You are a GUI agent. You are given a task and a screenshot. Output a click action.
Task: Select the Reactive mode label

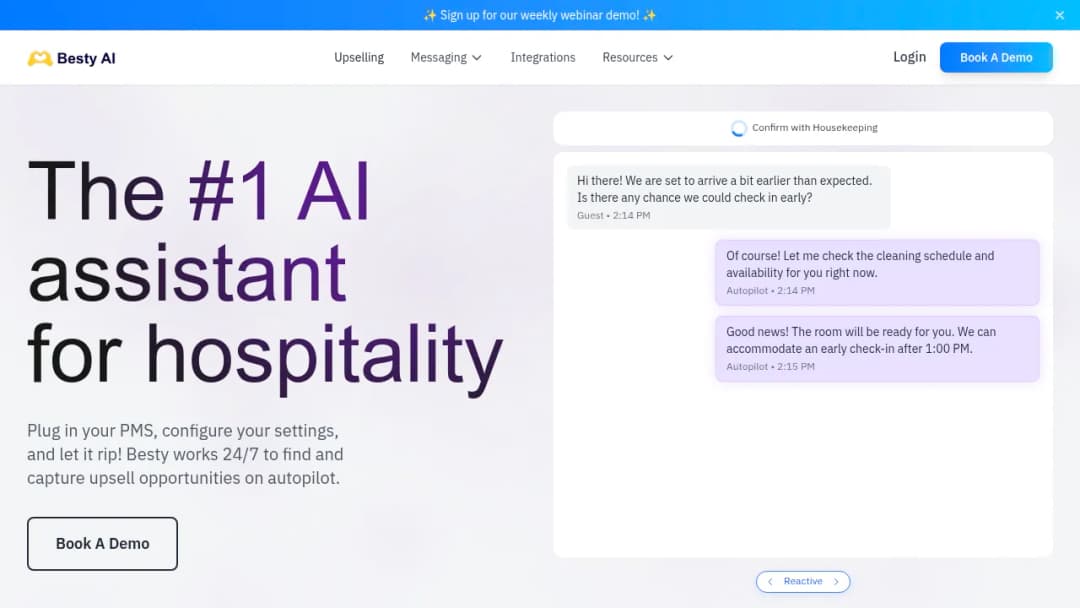803,581
